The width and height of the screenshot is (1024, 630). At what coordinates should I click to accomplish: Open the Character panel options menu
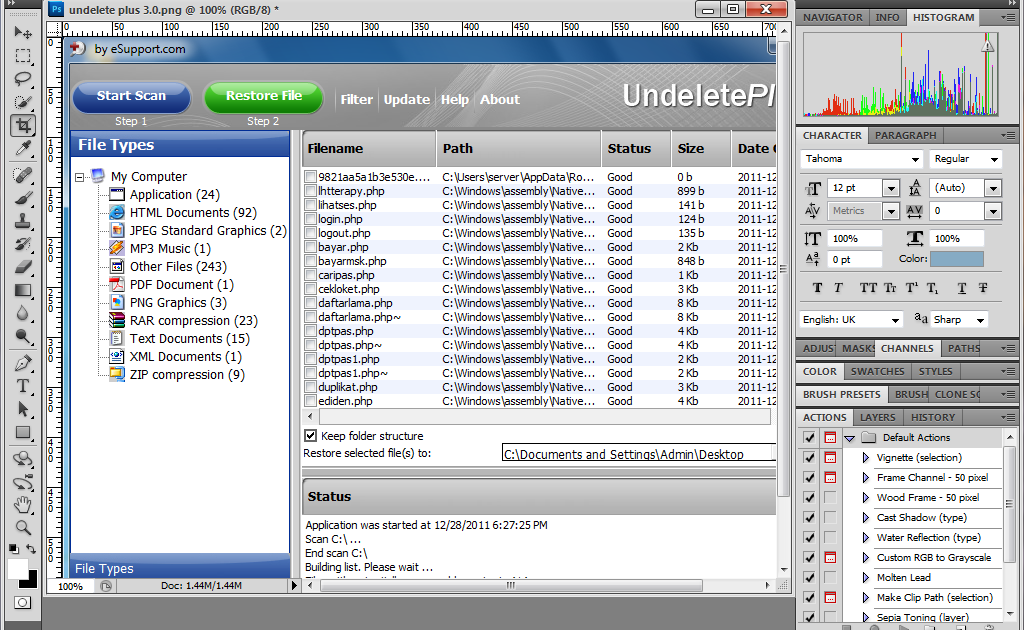tap(1008, 135)
